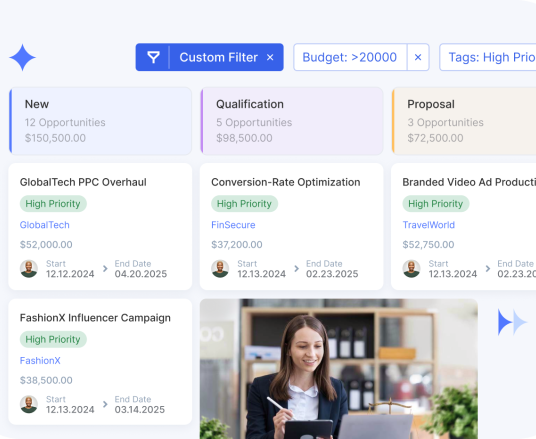
Task: Click owner avatar on GlobalTech PPC card
Action: pyautogui.click(x=29, y=269)
